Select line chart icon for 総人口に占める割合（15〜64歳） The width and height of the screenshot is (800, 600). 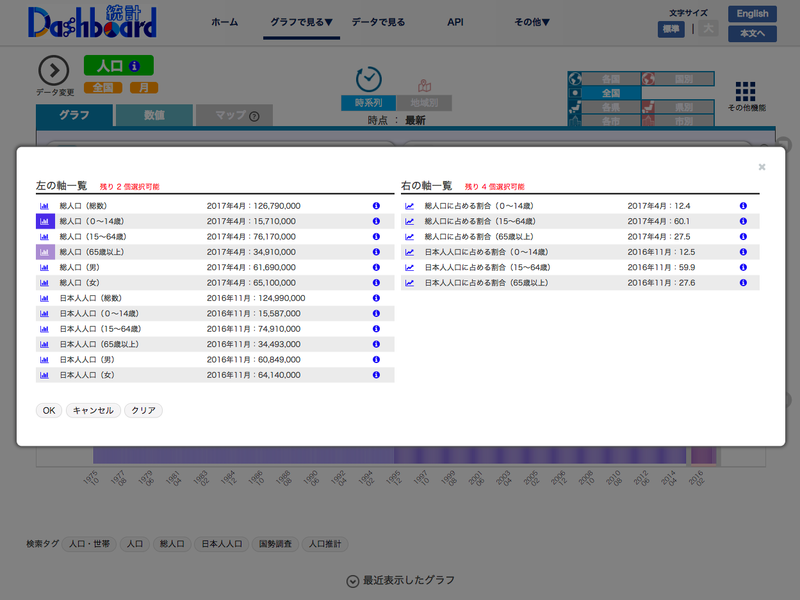(x=409, y=221)
